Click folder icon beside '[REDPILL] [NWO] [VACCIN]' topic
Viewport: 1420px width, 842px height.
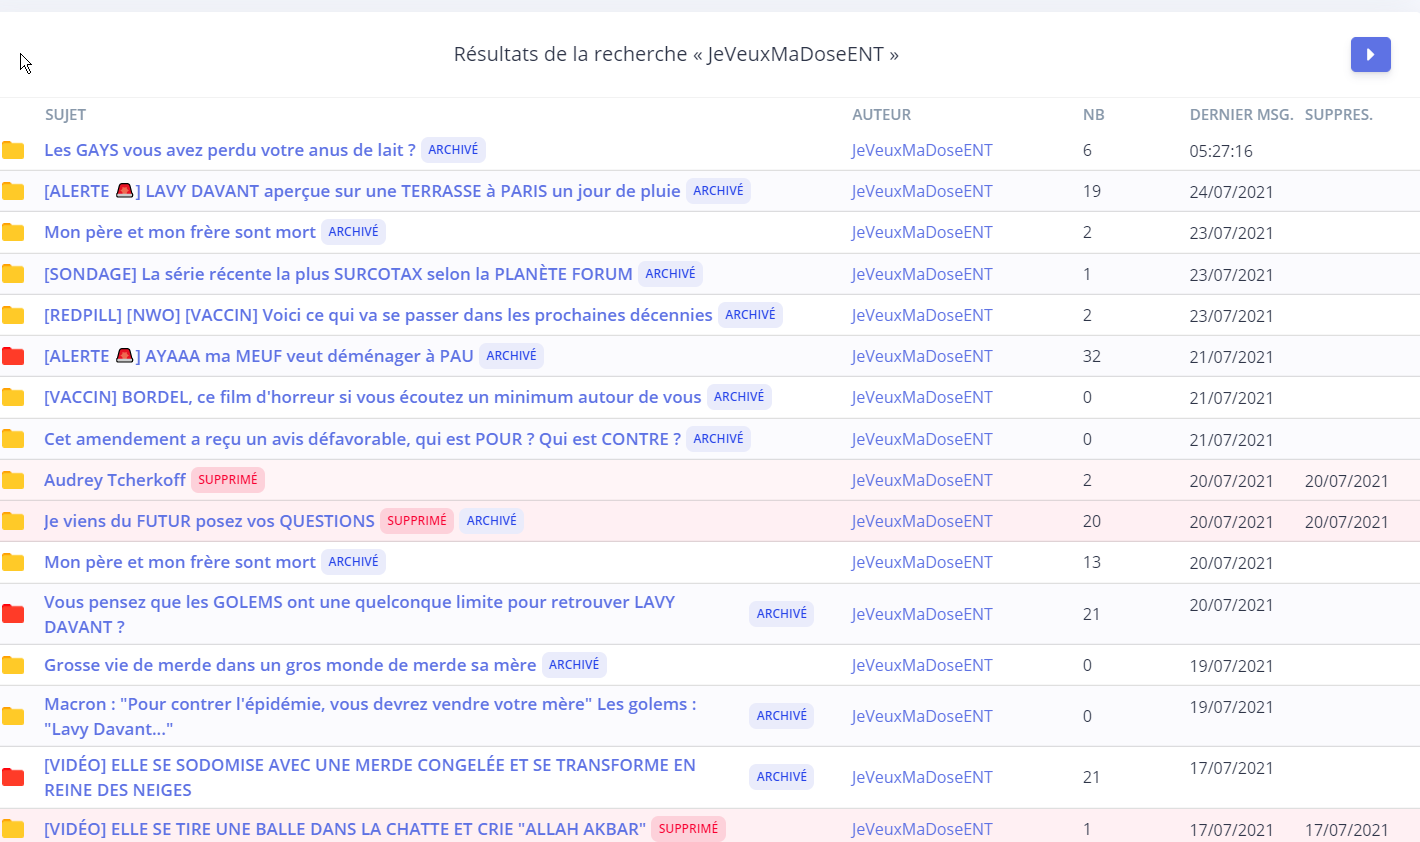[x=13, y=315]
